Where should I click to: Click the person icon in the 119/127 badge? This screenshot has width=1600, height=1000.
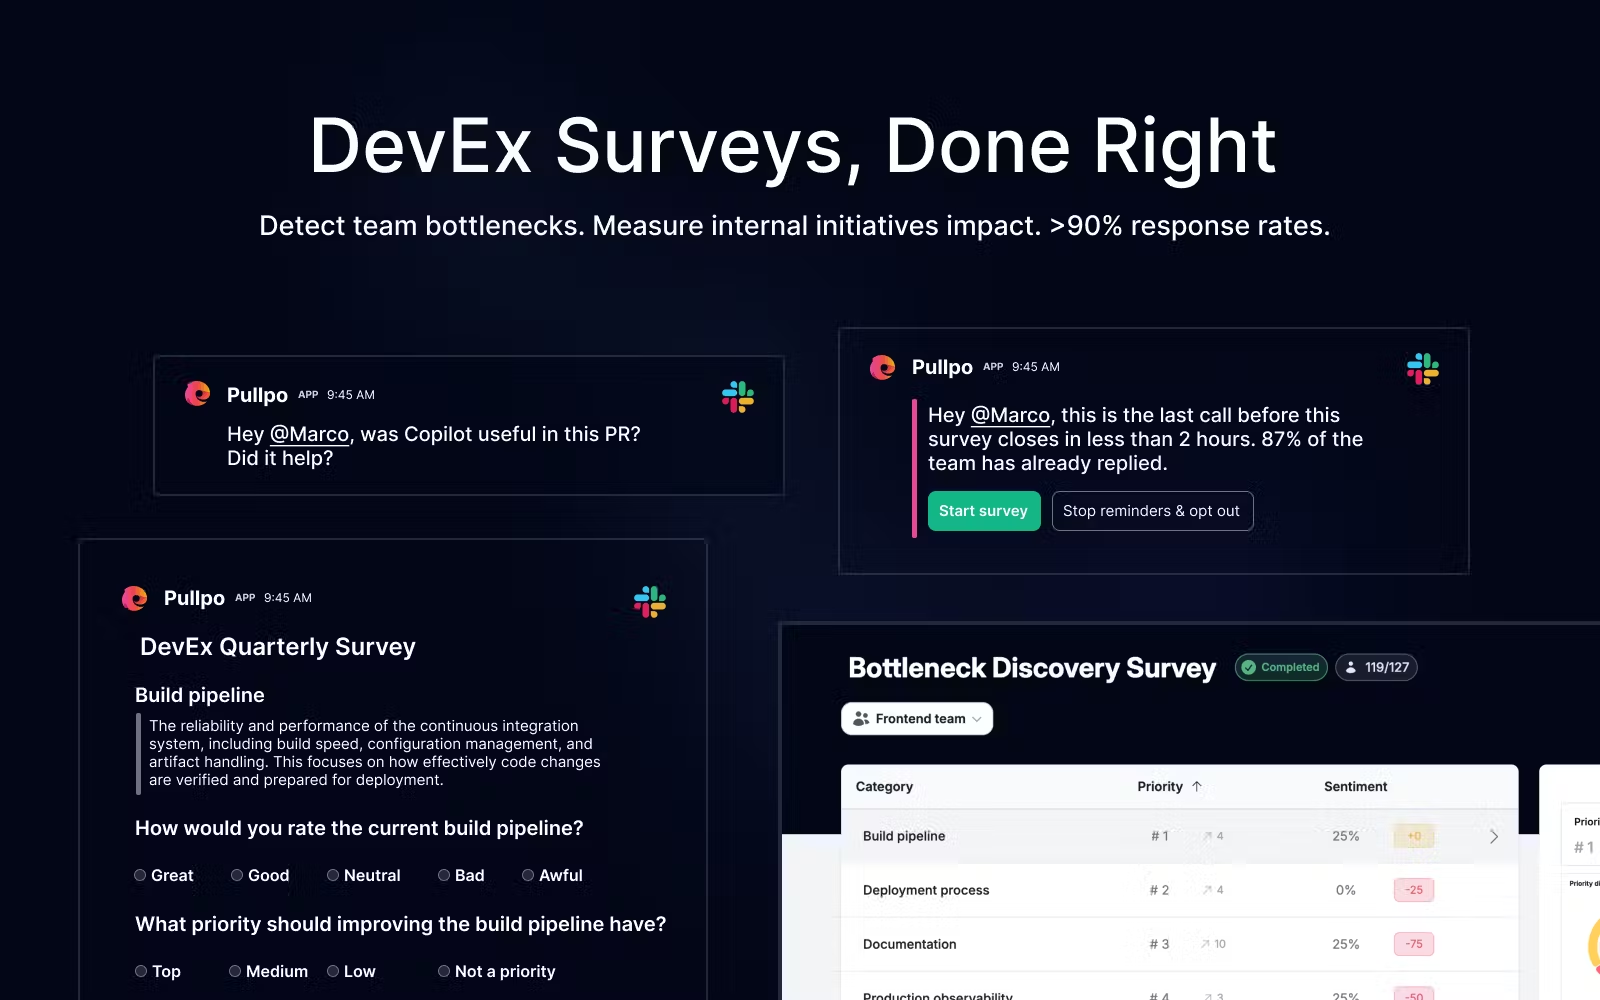click(1351, 667)
